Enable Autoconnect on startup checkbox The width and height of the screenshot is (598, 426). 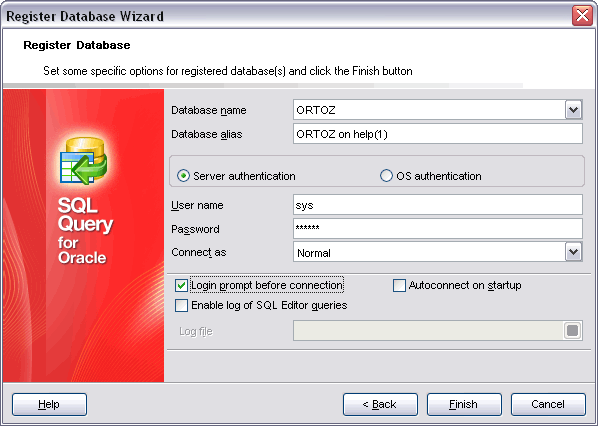point(399,285)
